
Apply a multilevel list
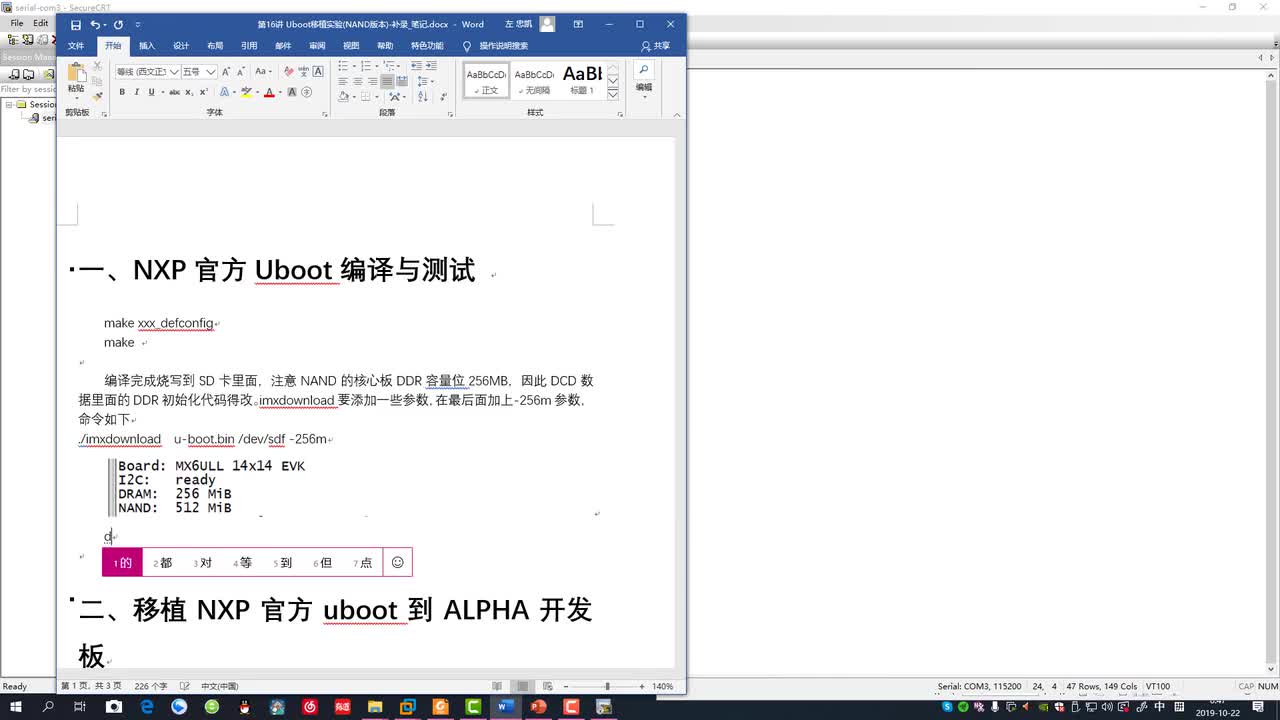(x=390, y=66)
